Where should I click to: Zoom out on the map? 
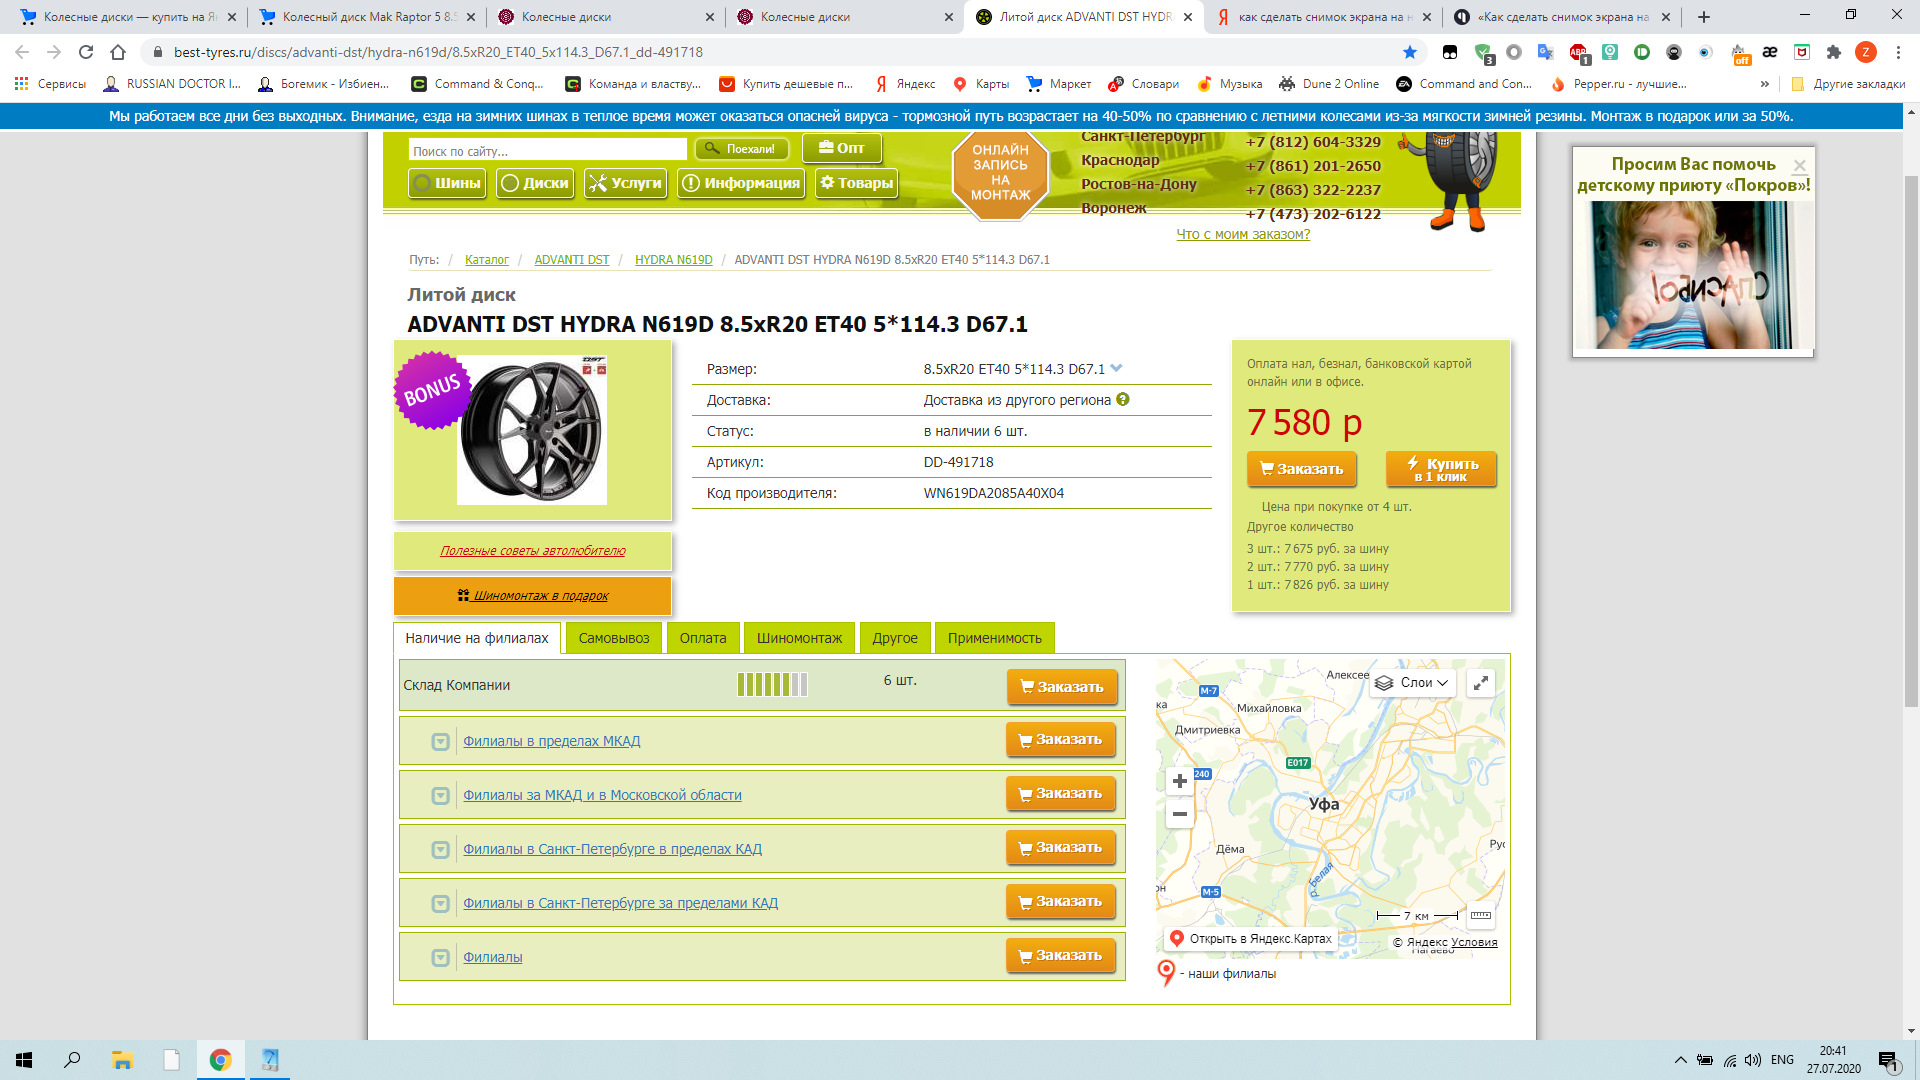[x=1180, y=814]
